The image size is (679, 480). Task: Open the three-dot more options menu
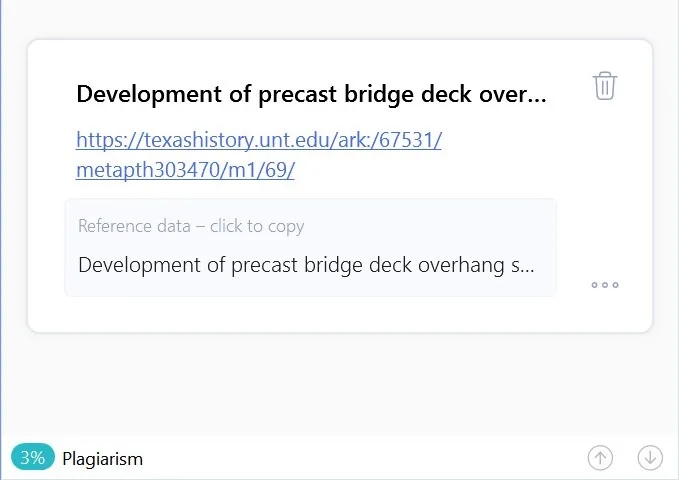605,285
